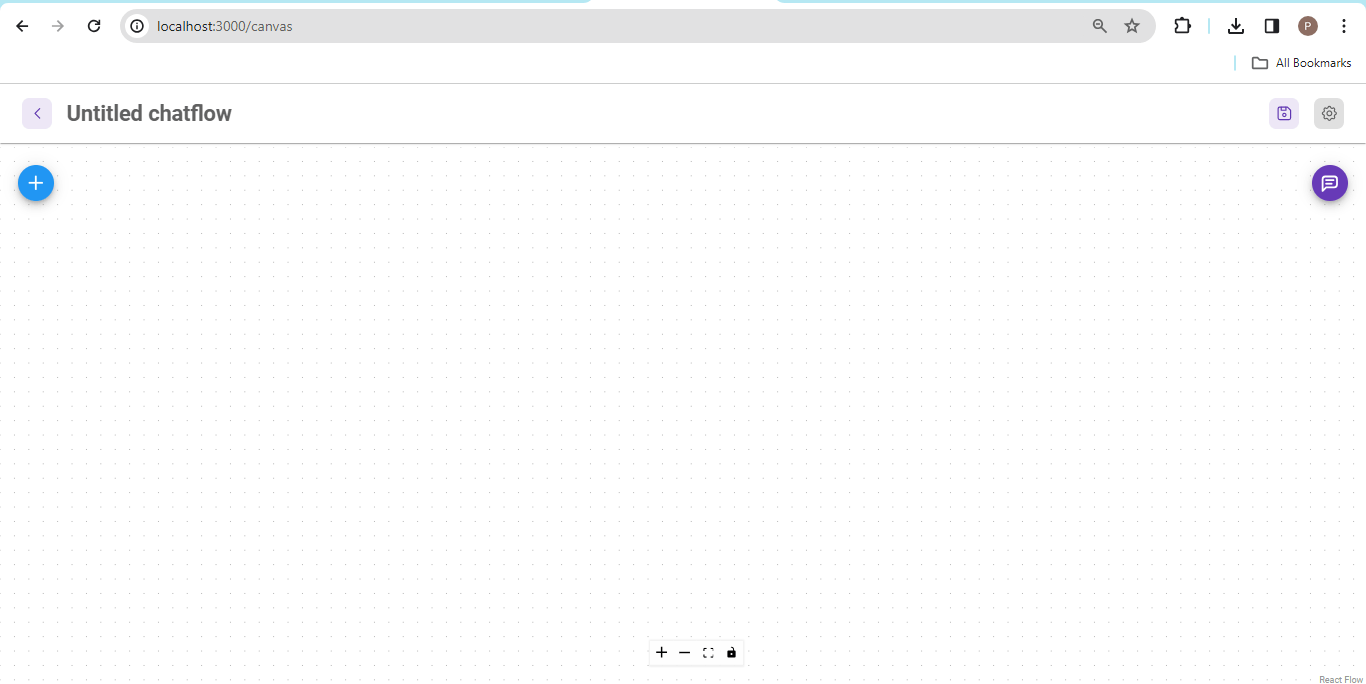Screen dimensions: 1366x684
Task: Zoom in on the canvas
Action: coord(661,653)
